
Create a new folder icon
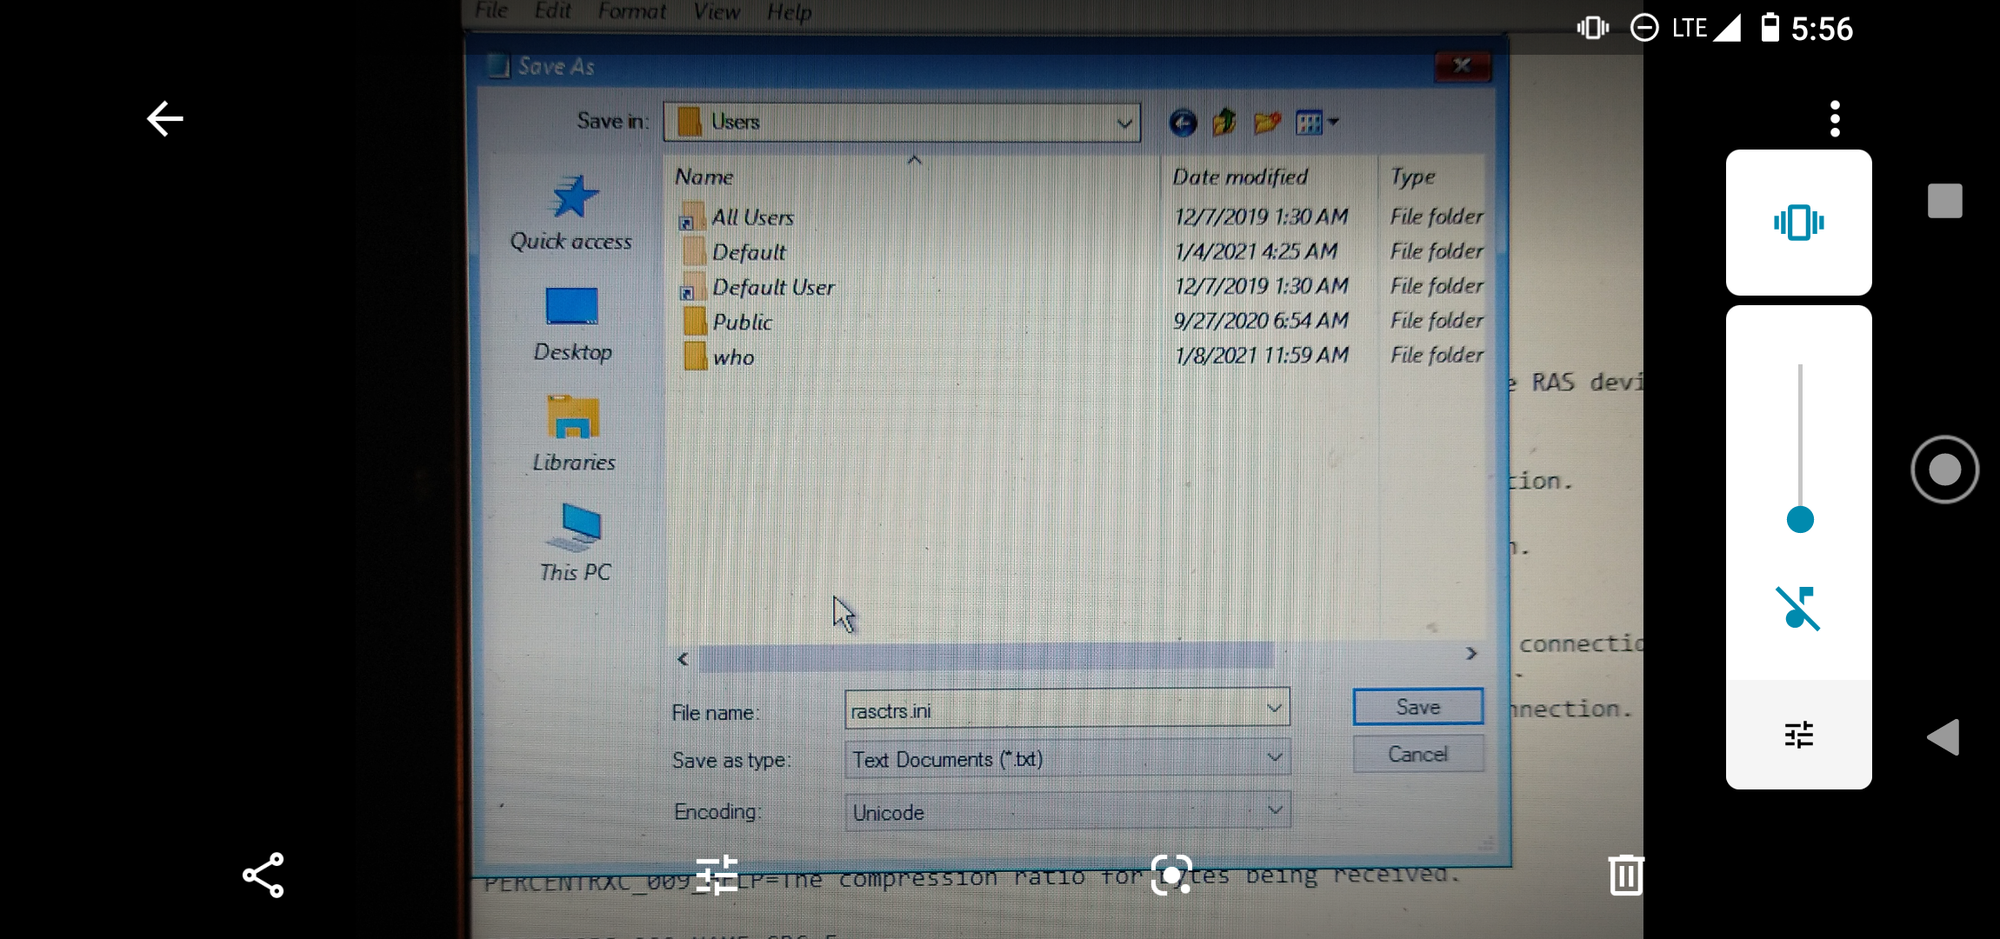tap(1267, 123)
